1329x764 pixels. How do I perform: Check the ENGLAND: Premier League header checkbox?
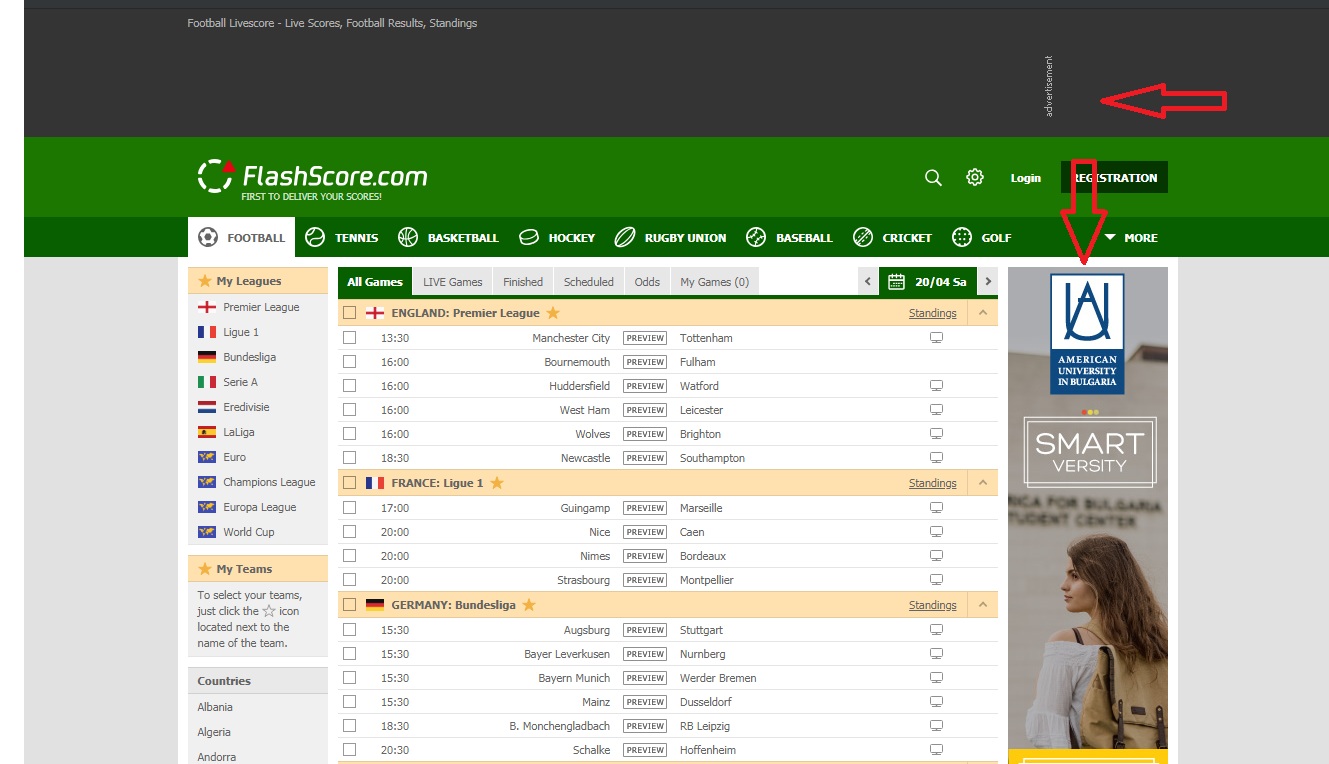(349, 313)
